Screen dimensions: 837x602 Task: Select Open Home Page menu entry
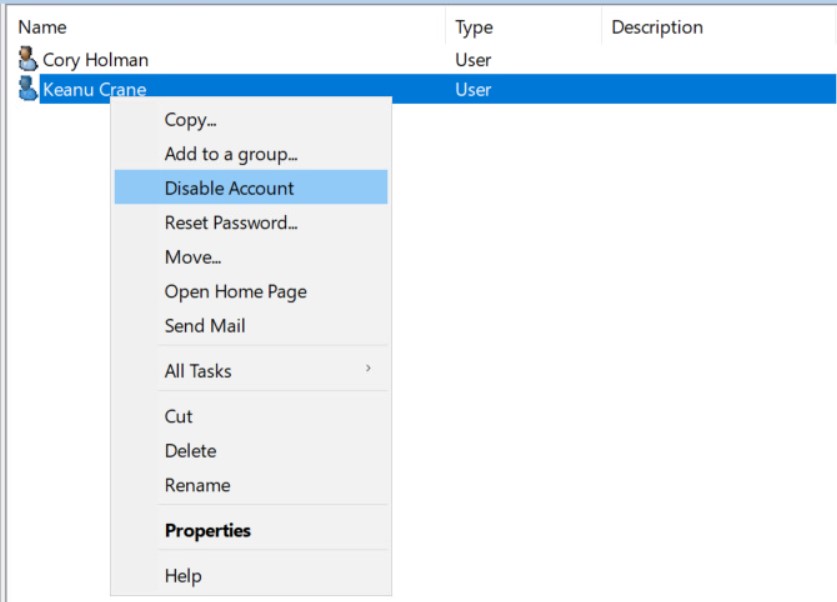pos(235,292)
